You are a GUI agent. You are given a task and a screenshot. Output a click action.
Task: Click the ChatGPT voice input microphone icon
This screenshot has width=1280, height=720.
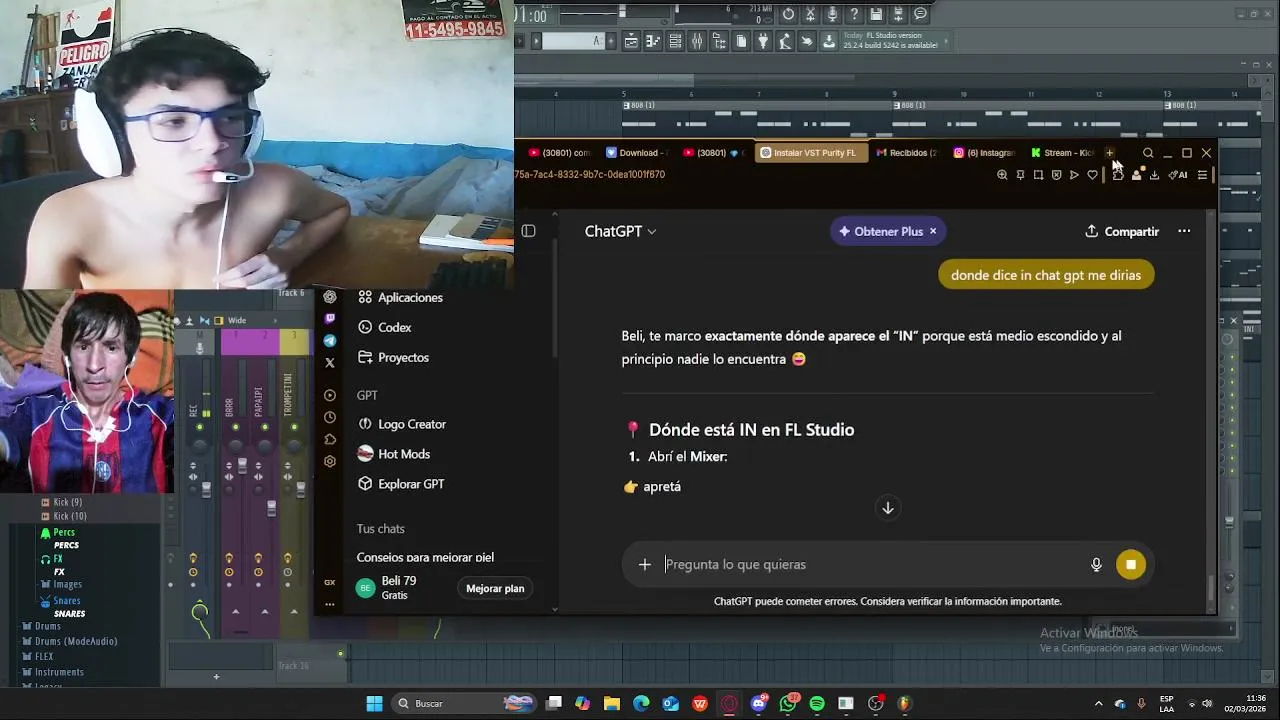click(1096, 565)
